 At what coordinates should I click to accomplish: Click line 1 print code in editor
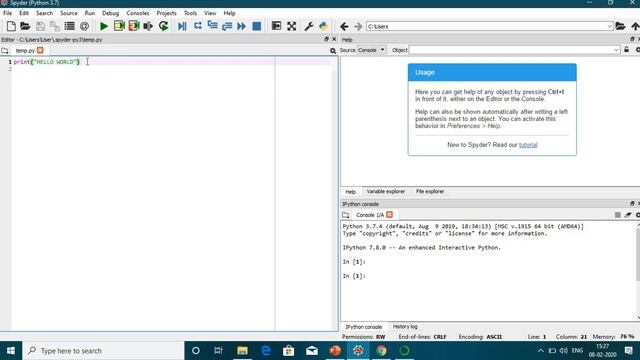click(x=47, y=62)
